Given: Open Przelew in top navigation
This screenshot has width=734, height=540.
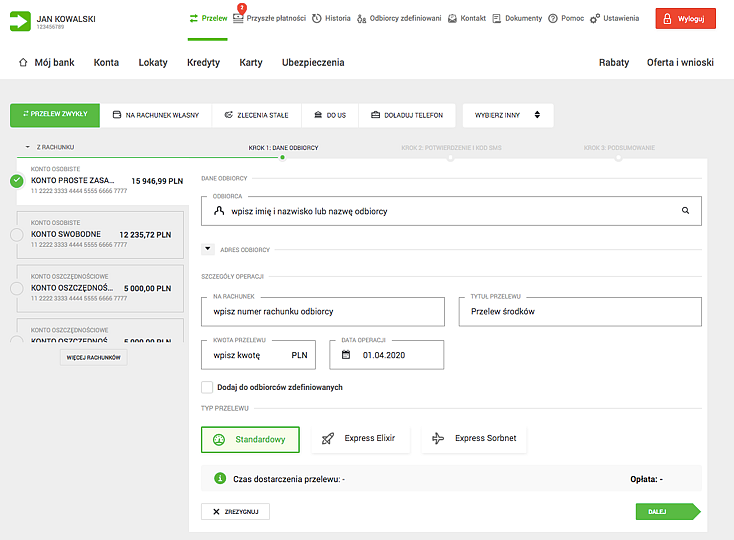Looking at the screenshot, I should point(208,18).
